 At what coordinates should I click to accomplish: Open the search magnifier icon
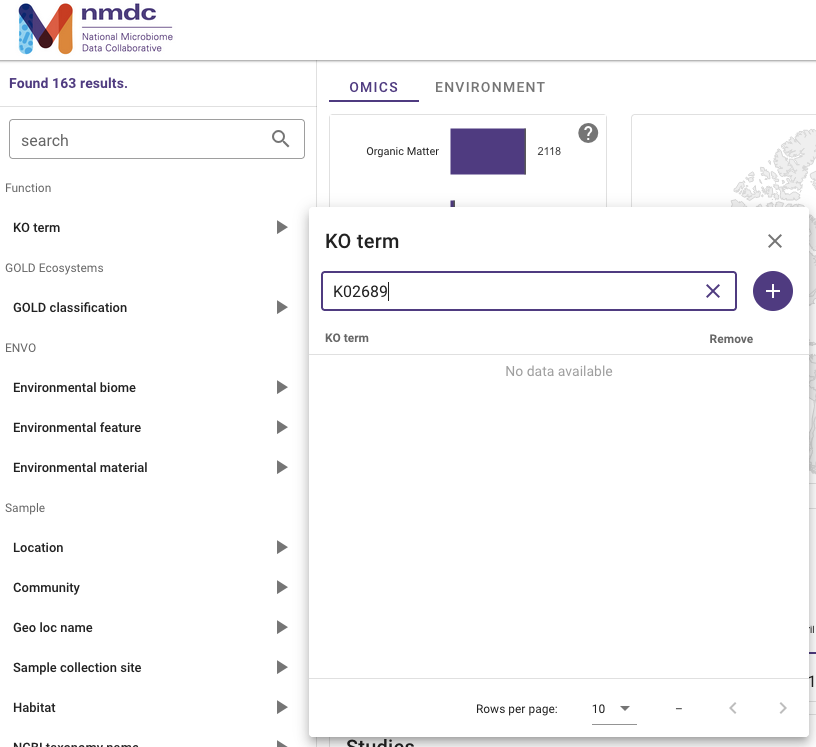[280, 139]
